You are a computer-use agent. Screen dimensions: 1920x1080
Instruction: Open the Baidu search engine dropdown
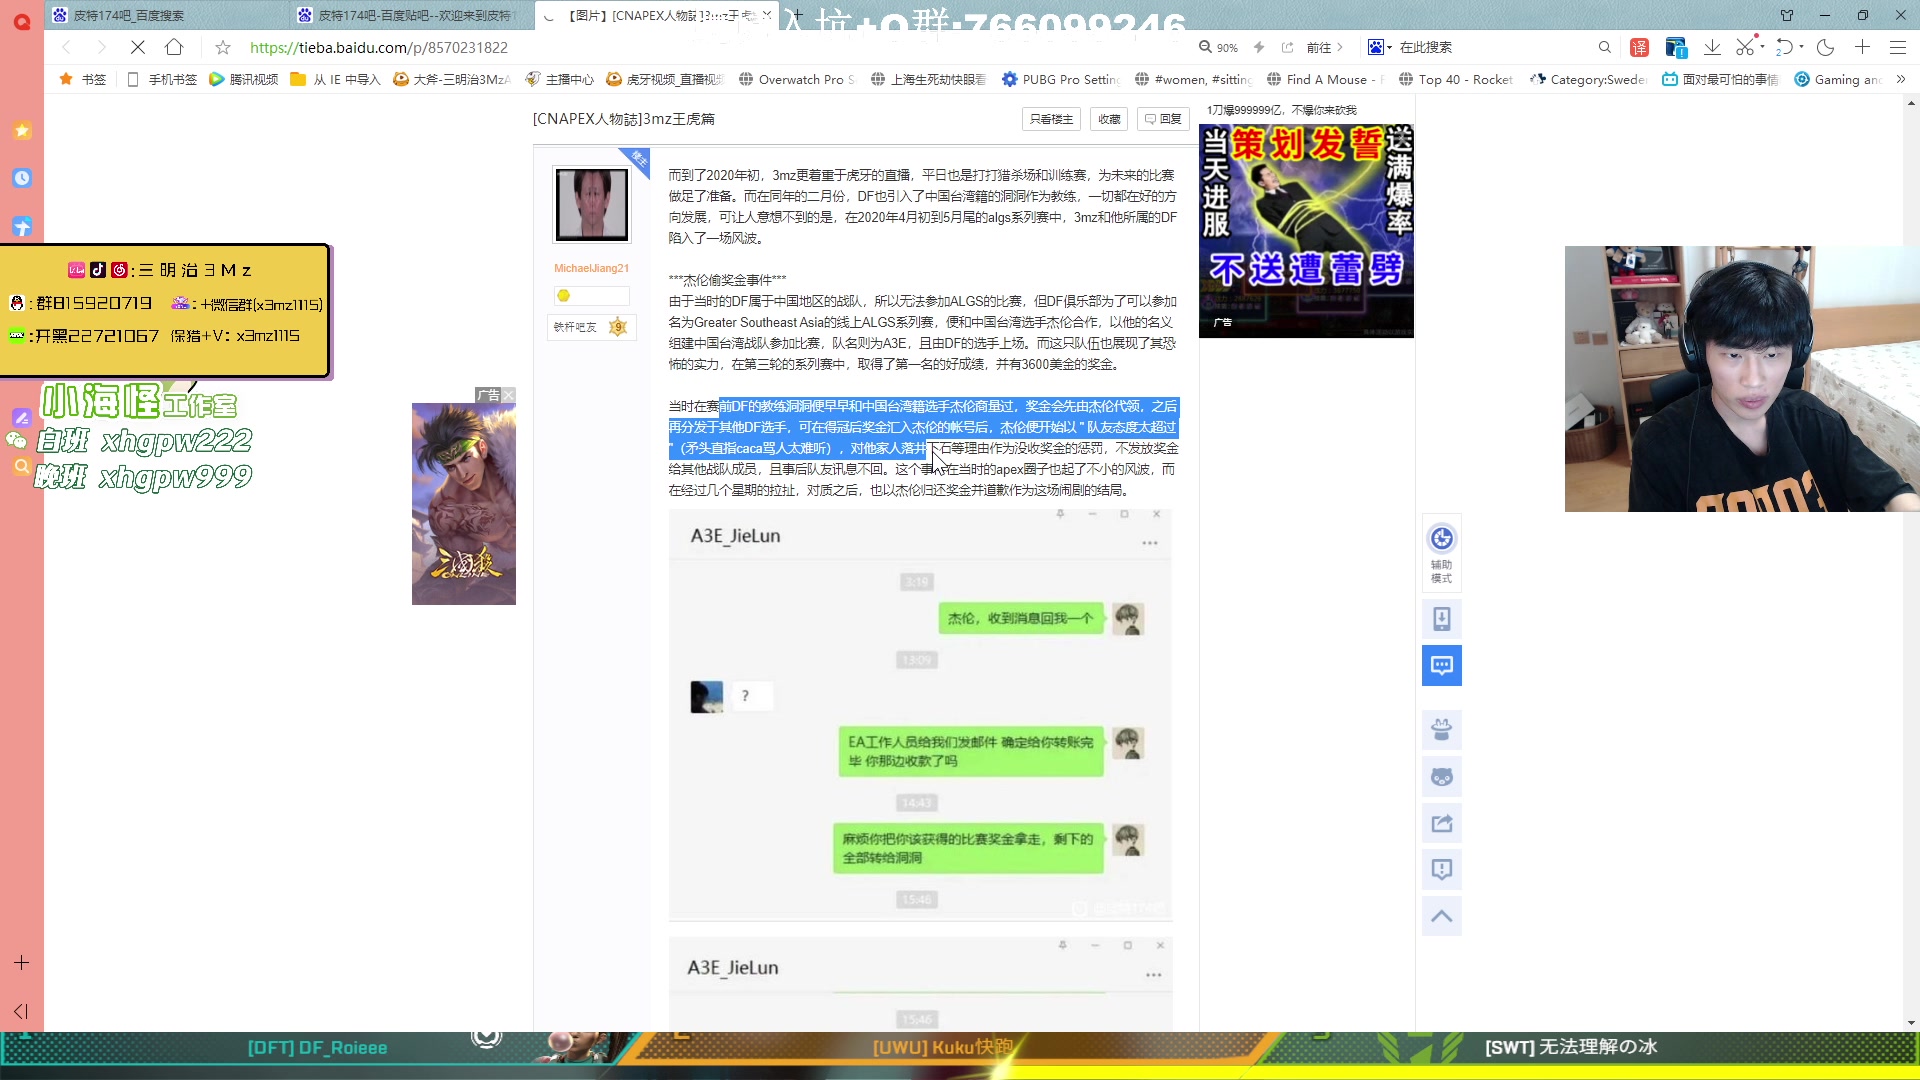pyautogui.click(x=1380, y=47)
